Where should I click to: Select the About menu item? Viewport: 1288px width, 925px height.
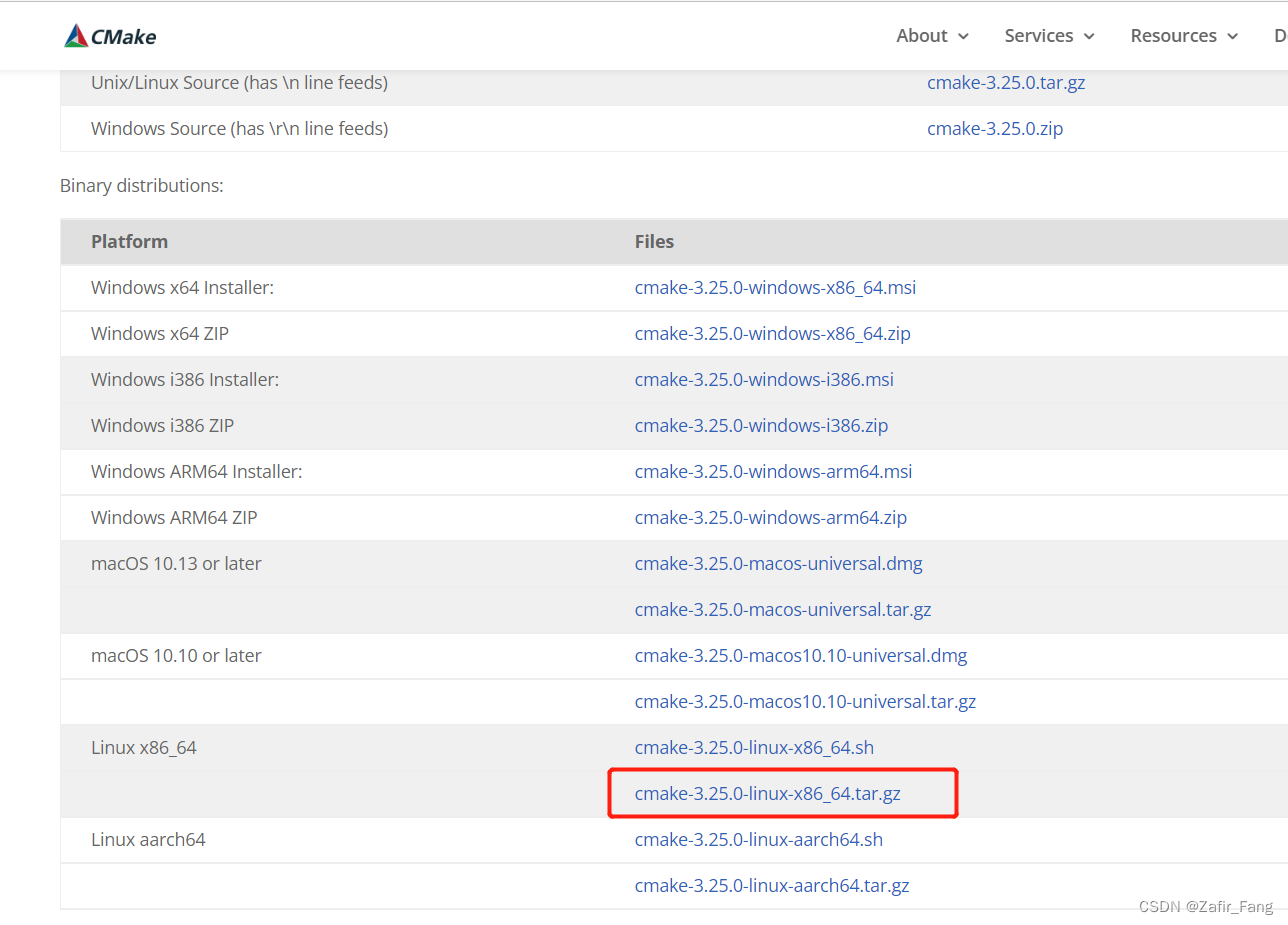pyautogui.click(x=922, y=35)
